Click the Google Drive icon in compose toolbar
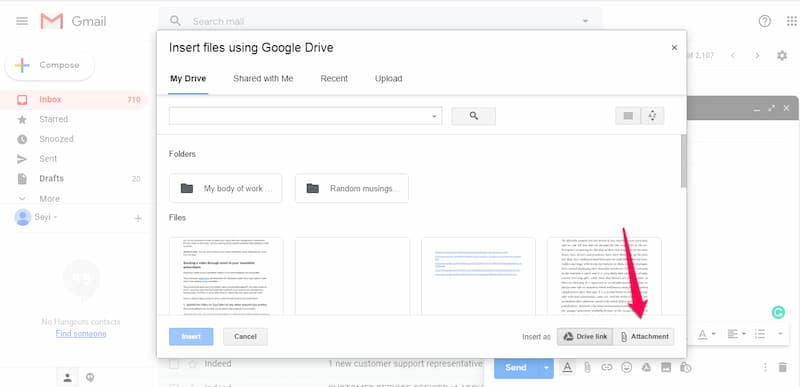800x387 pixels. [x=646, y=367]
